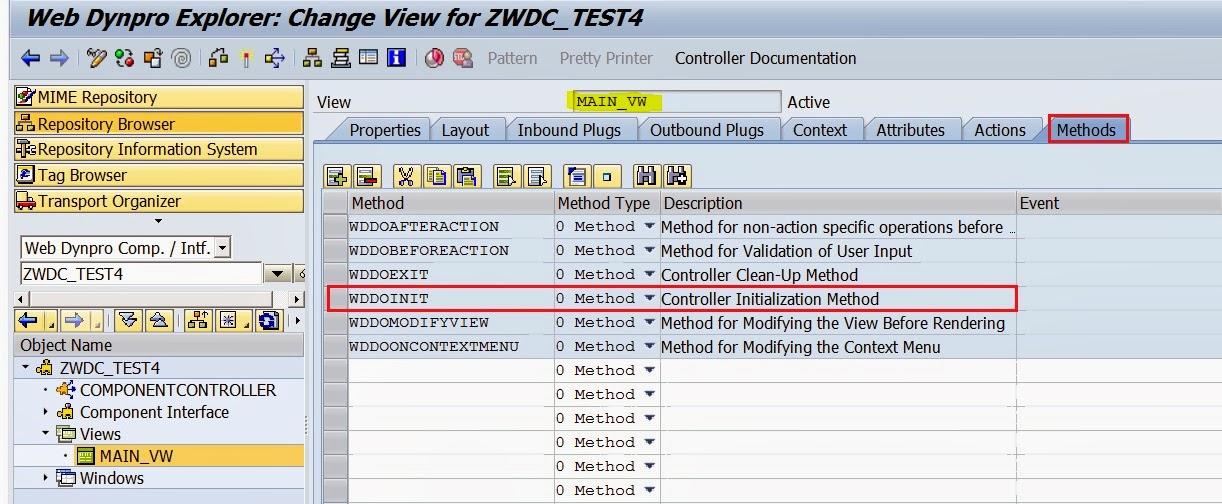1222x504 pixels.
Task: Open the Tag Browser
Action: click(x=159, y=175)
